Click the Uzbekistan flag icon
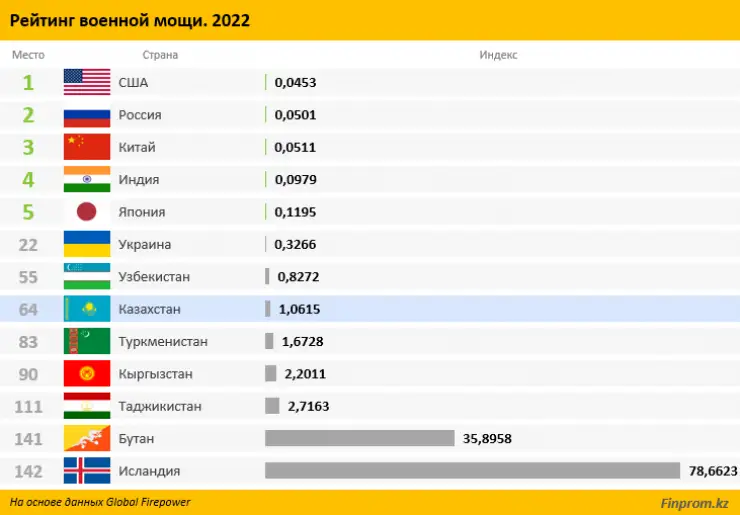 (x=87, y=277)
